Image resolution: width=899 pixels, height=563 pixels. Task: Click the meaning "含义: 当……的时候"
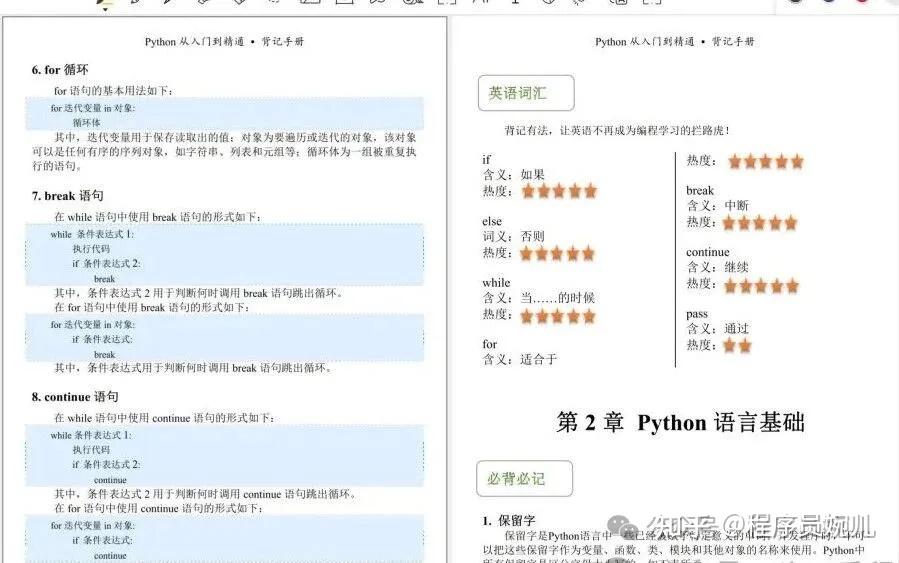tap(538, 298)
